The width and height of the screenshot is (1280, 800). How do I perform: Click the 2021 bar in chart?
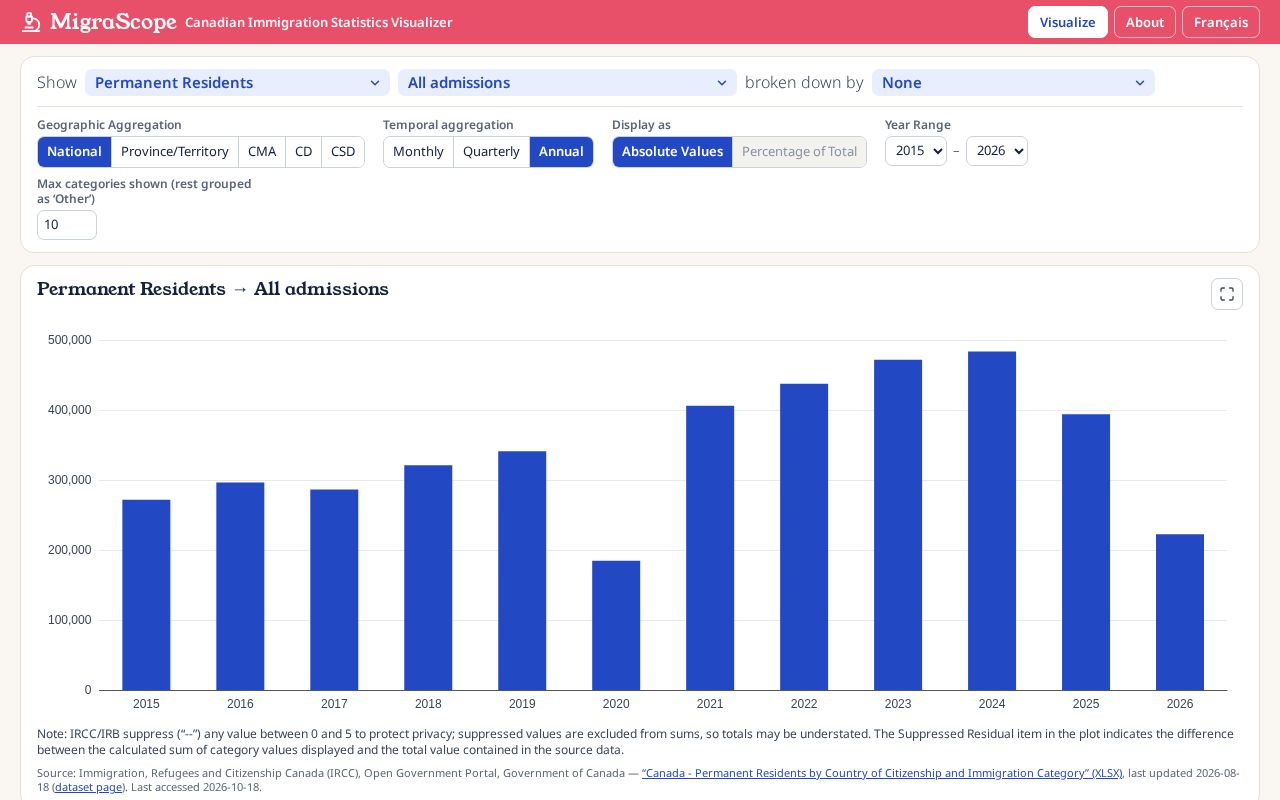coord(710,548)
